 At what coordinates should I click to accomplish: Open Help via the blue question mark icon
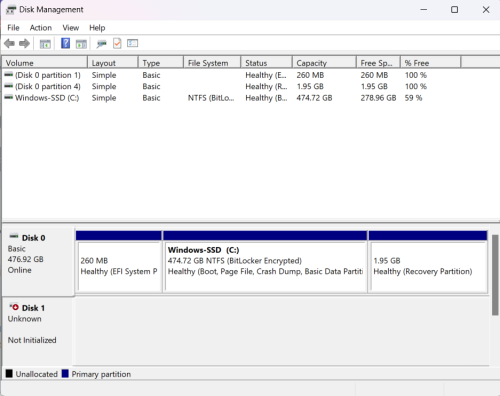(65, 43)
